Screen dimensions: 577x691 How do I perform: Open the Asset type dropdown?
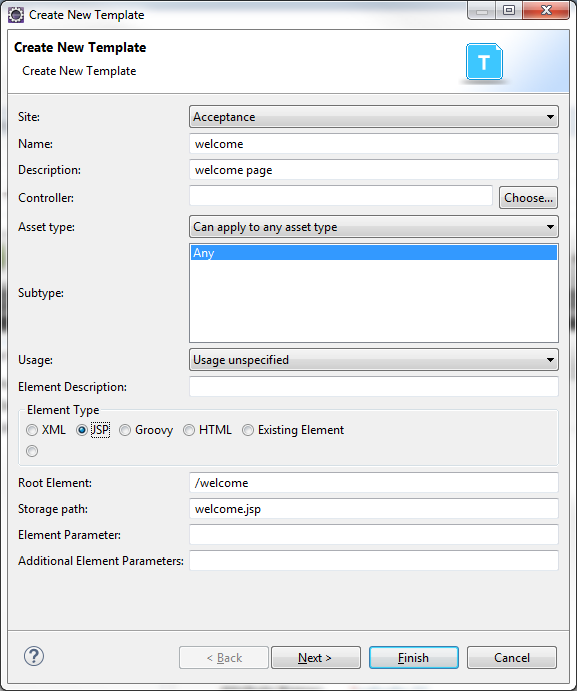pyautogui.click(x=374, y=227)
